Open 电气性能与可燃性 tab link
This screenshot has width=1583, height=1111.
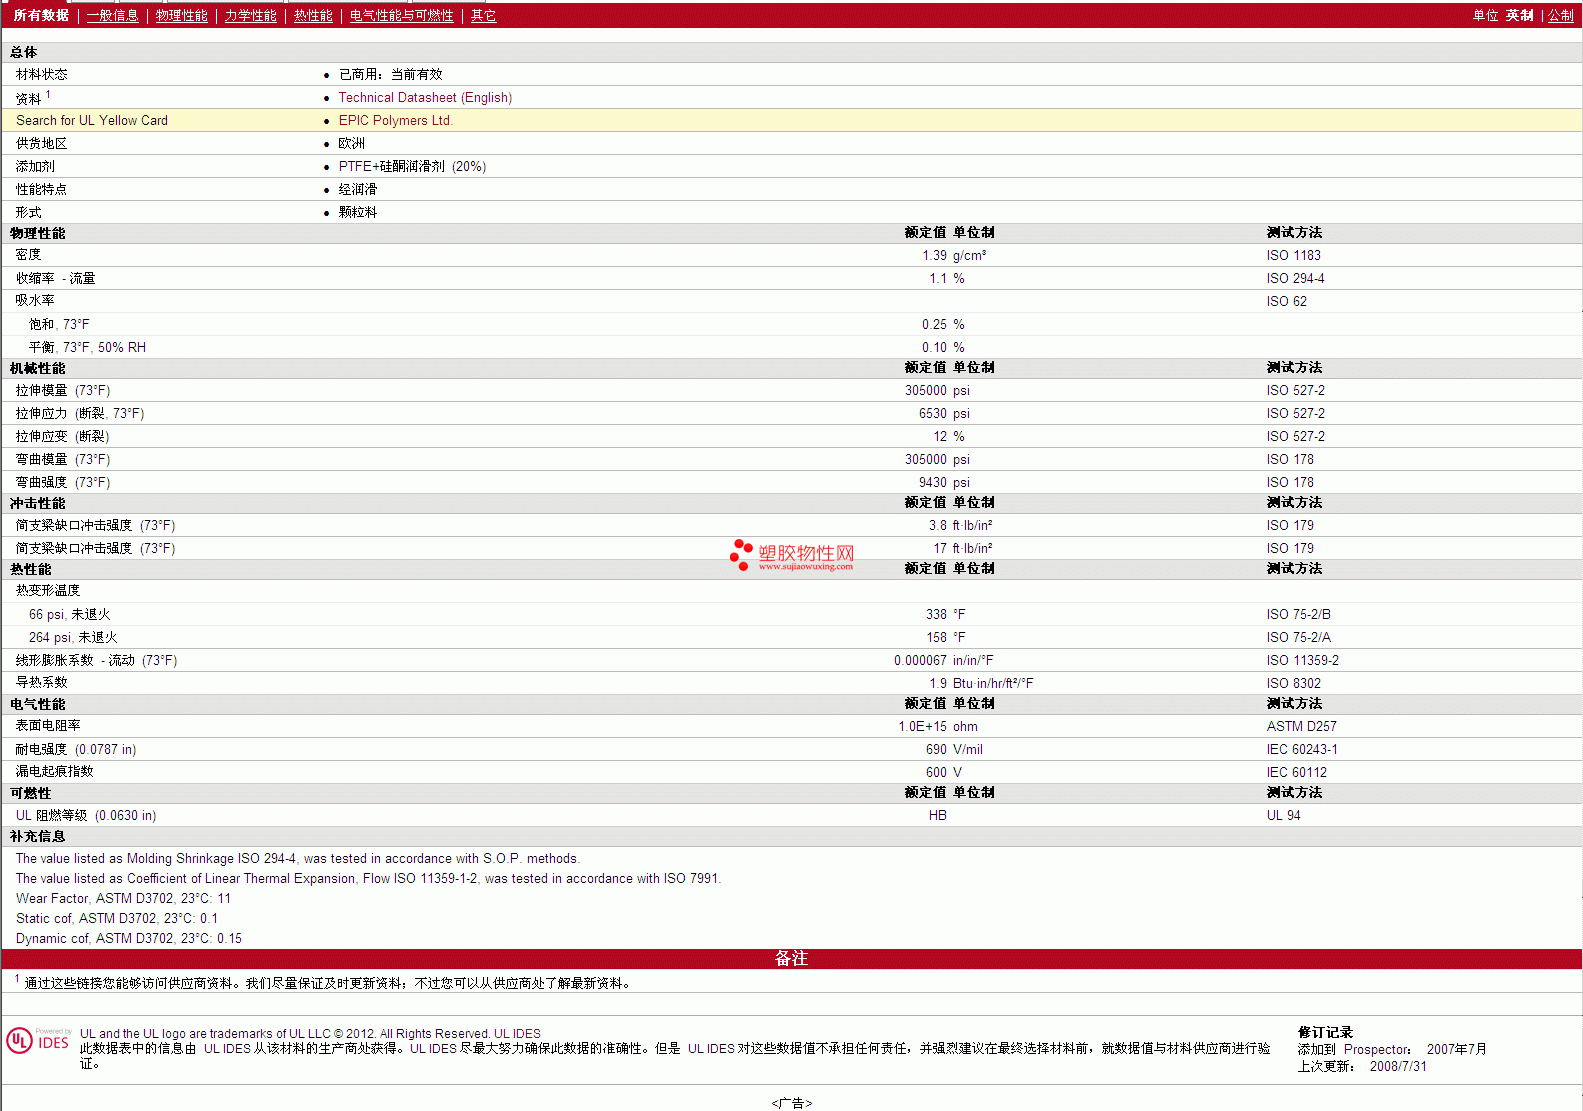pos(401,16)
